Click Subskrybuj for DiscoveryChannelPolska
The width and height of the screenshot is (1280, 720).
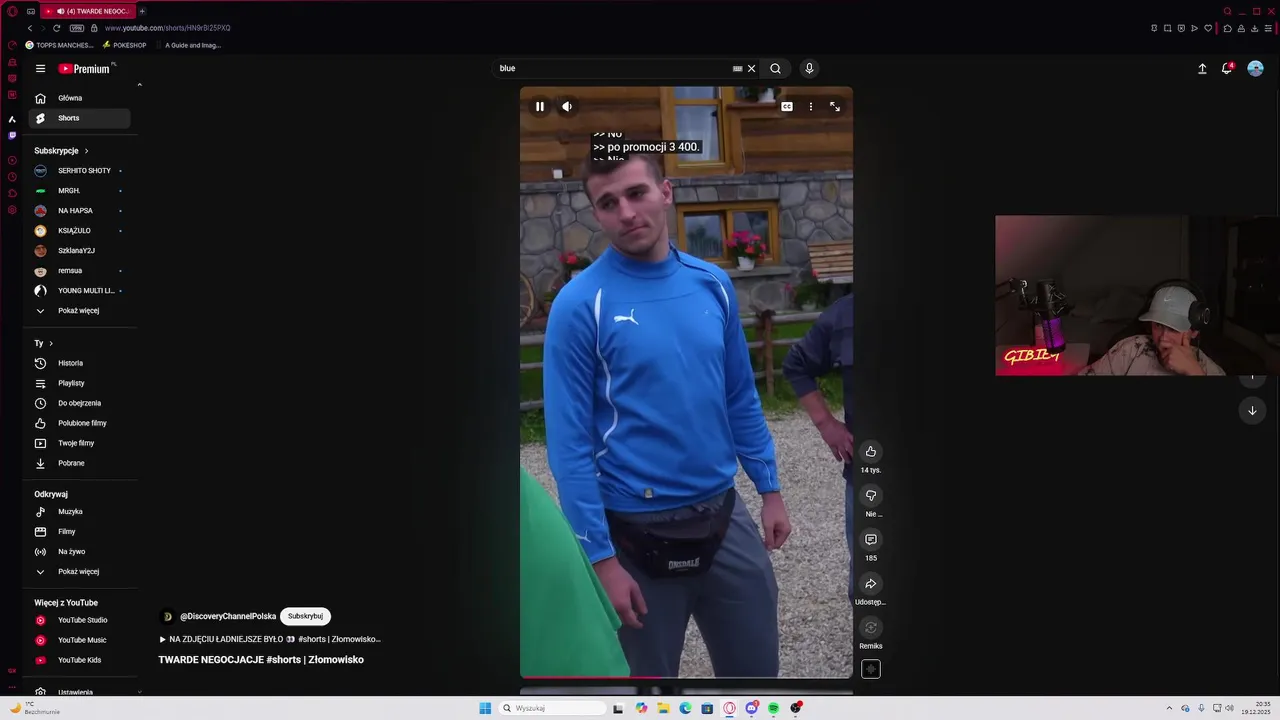305,617
